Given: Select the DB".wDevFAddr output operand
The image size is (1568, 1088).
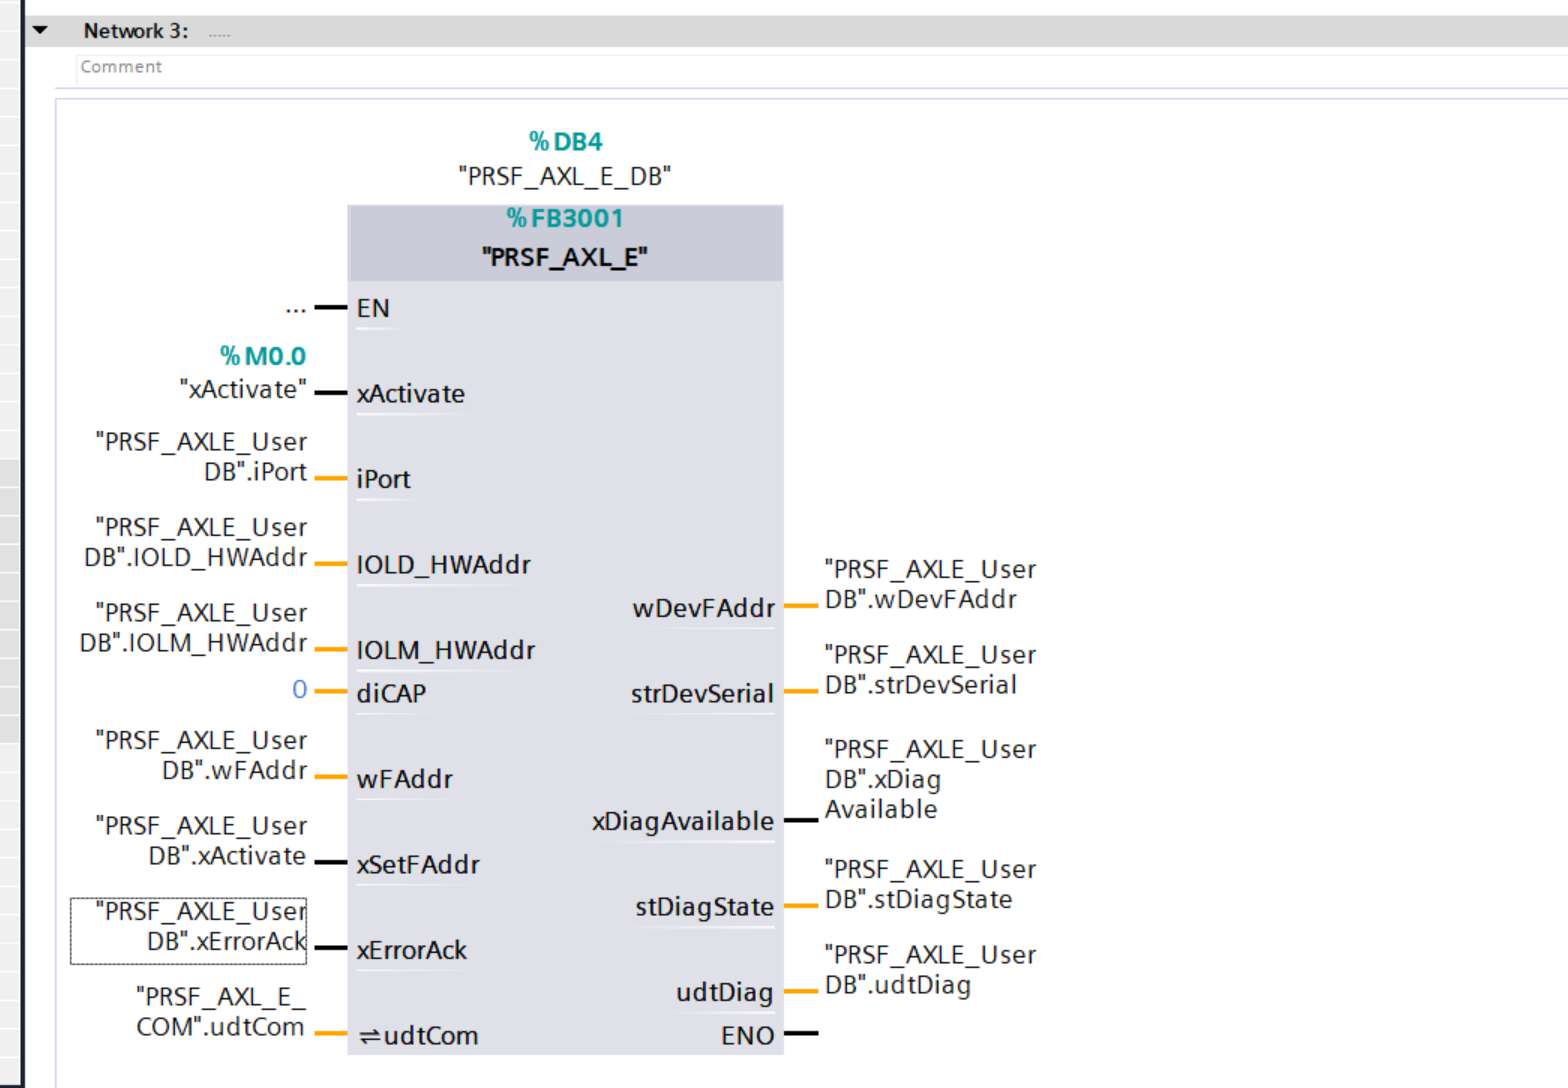Looking at the screenshot, I should pyautogui.click(x=930, y=584).
